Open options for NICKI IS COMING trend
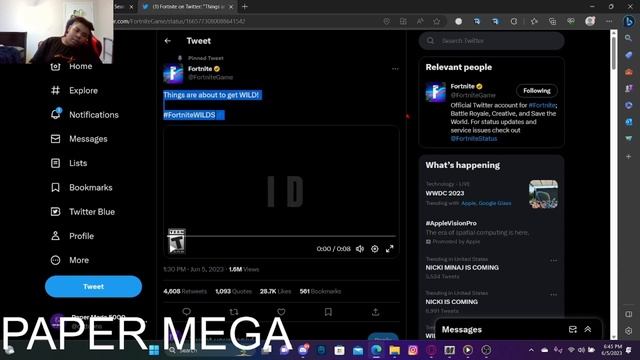640x360 pixels. pos(553,295)
